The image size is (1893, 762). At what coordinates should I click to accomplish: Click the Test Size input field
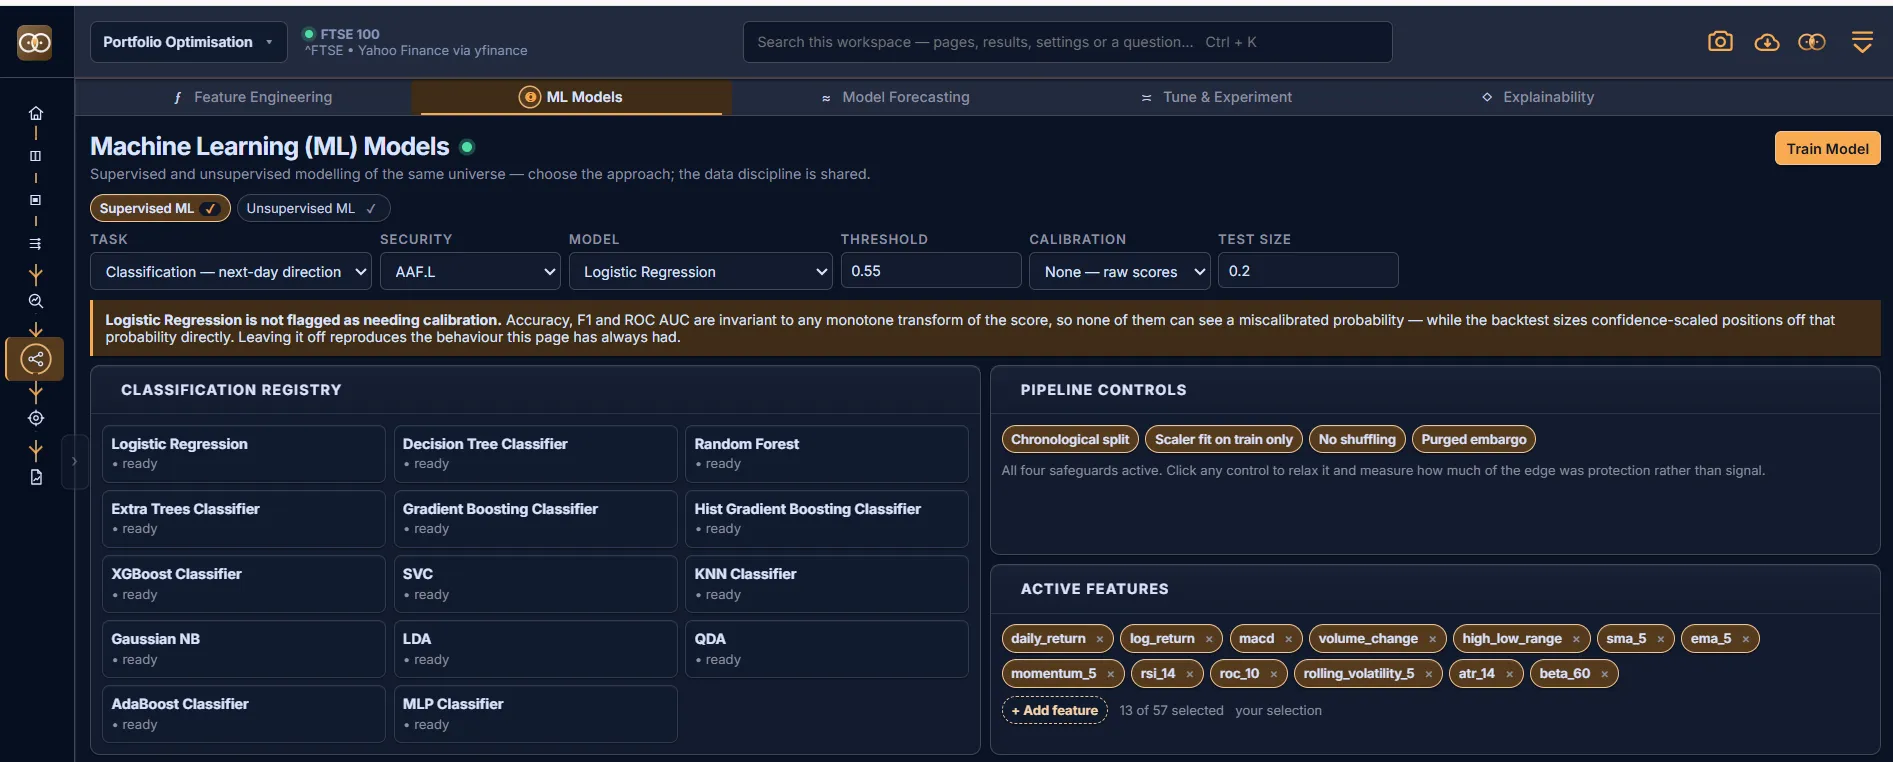1308,271
